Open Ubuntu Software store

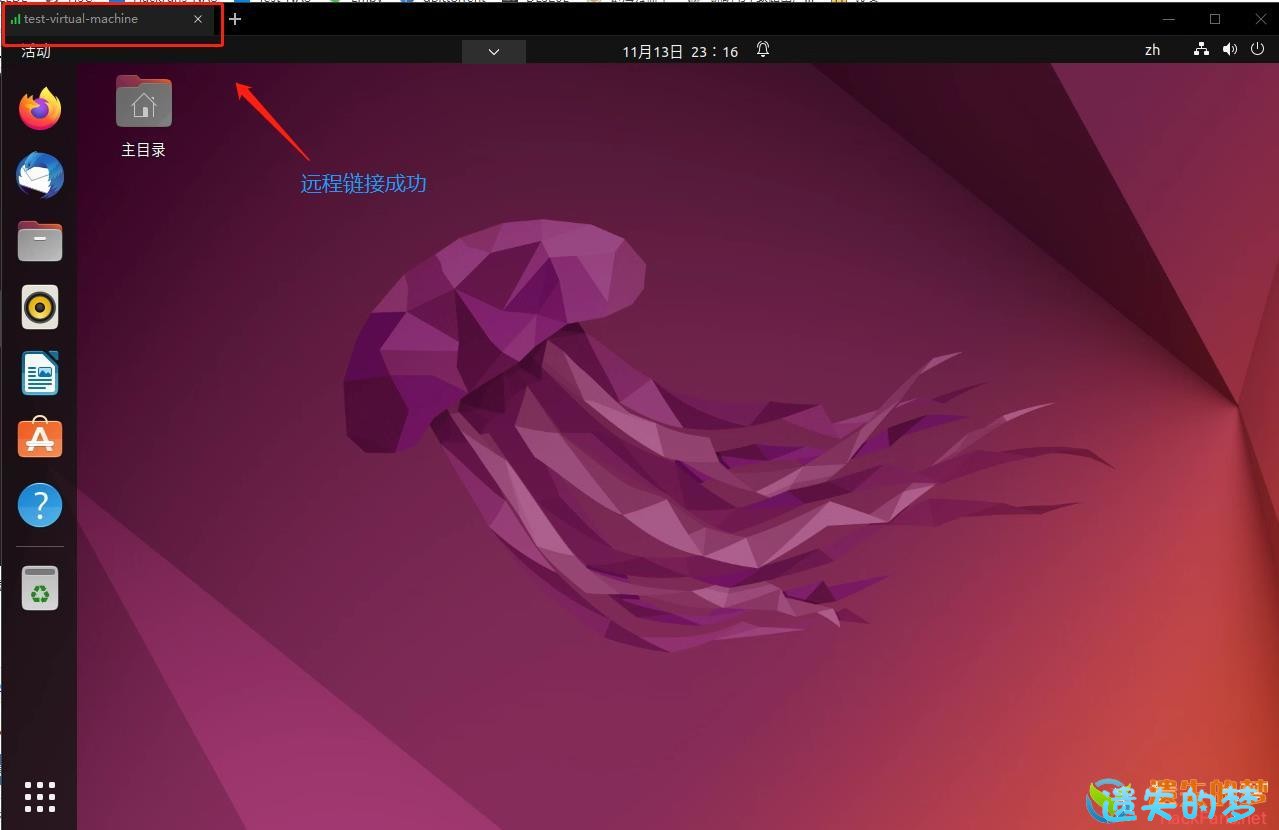[x=40, y=438]
